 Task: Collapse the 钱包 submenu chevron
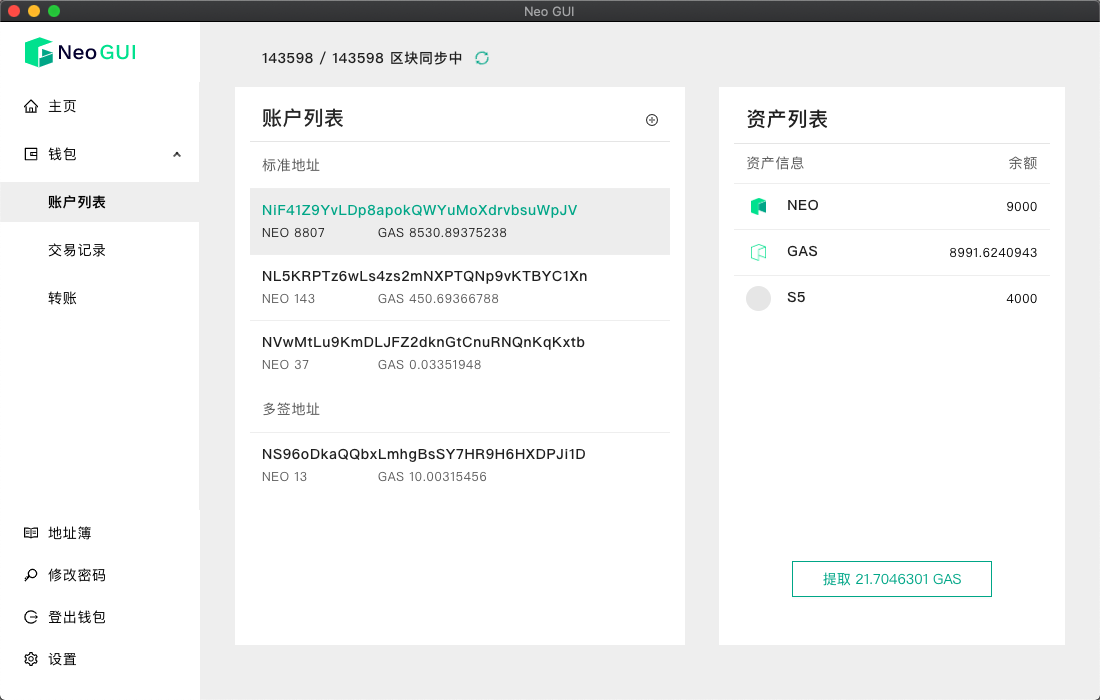(177, 154)
